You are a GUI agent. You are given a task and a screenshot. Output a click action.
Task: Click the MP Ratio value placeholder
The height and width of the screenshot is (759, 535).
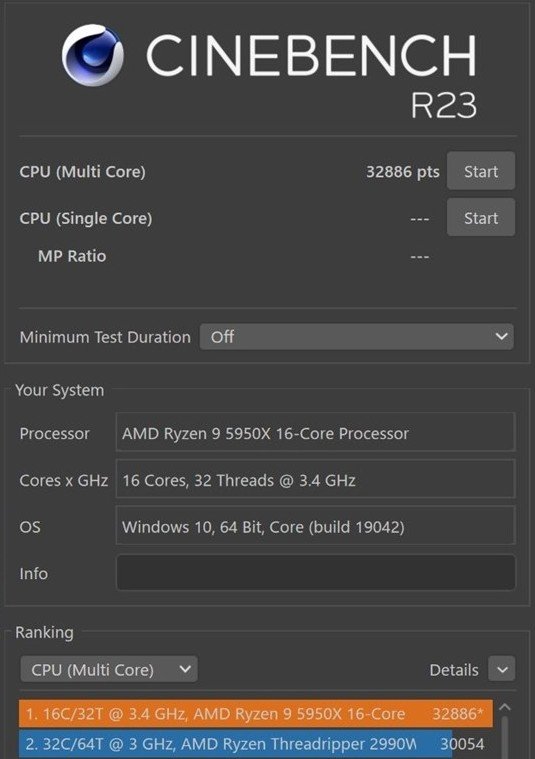click(x=419, y=257)
